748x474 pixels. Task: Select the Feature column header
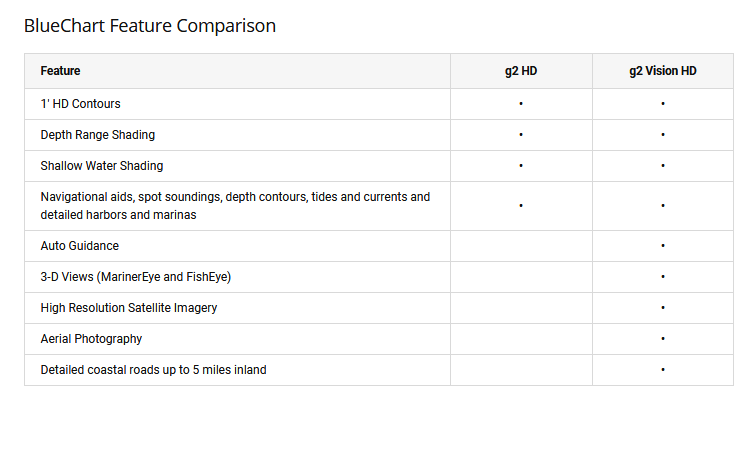(61, 71)
